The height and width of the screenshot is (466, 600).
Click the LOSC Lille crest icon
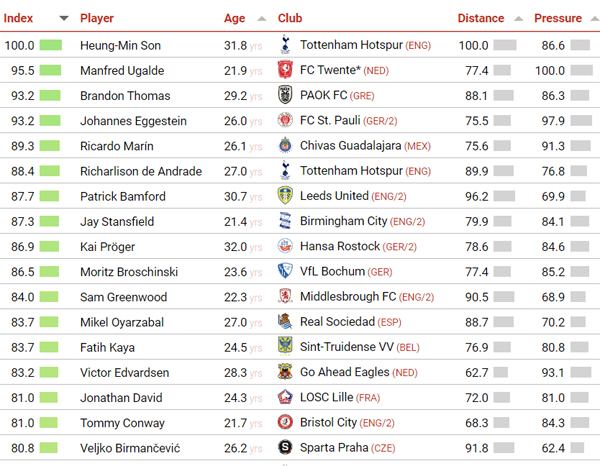pyautogui.click(x=285, y=398)
